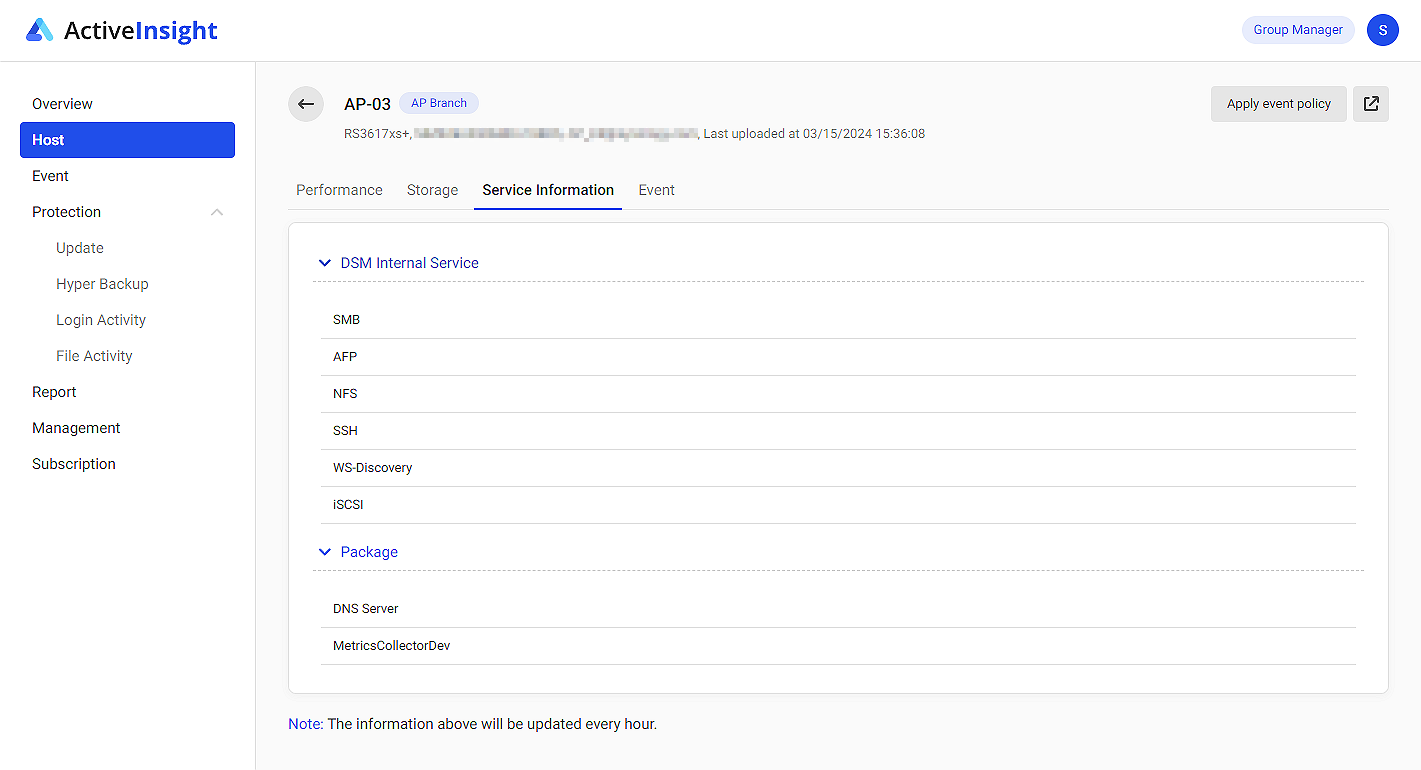Open the Management section
The image size is (1421, 770).
(x=76, y=427)
